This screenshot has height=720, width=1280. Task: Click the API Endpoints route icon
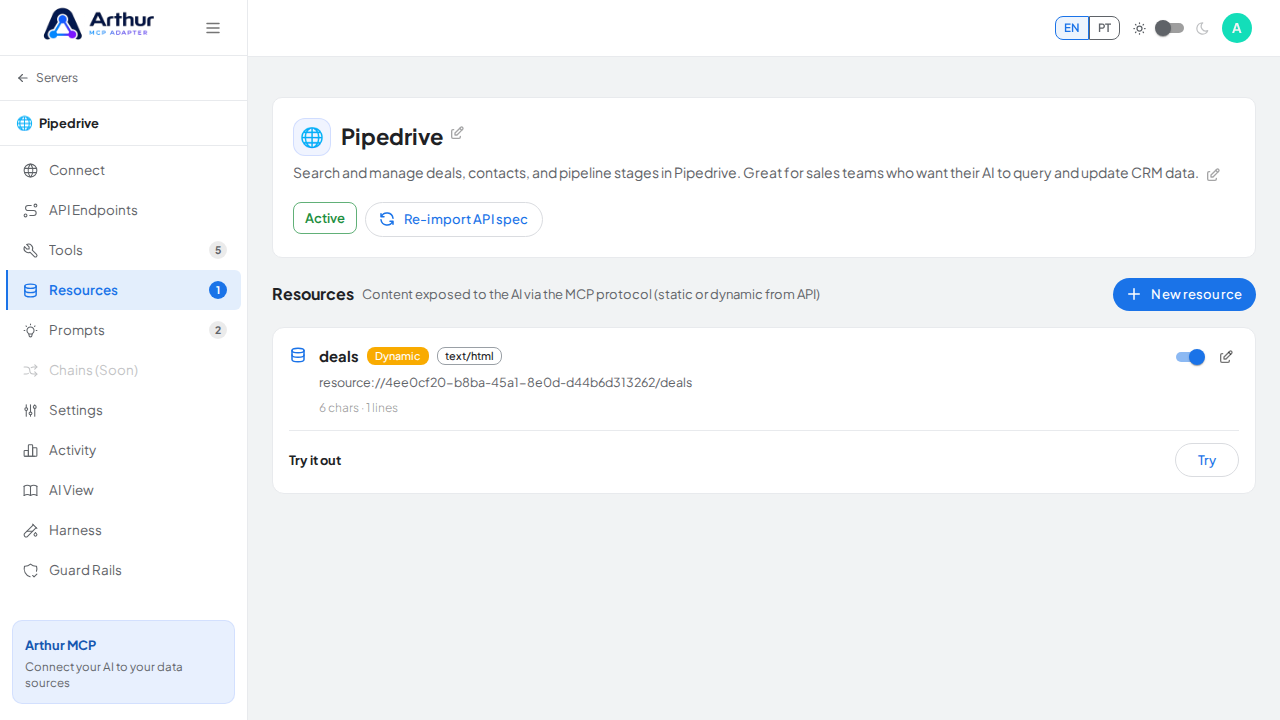point(31,210)
